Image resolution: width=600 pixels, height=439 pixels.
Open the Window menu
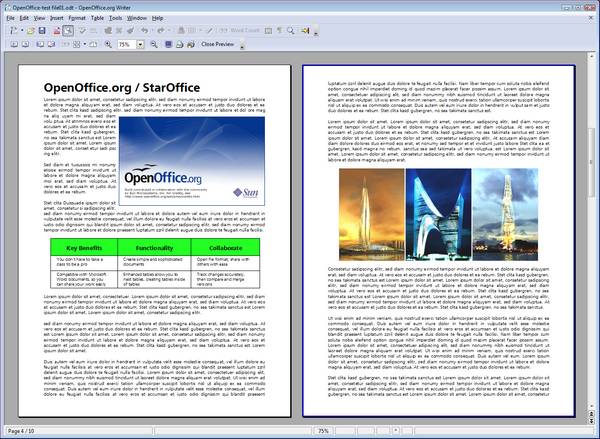[137, 18]
